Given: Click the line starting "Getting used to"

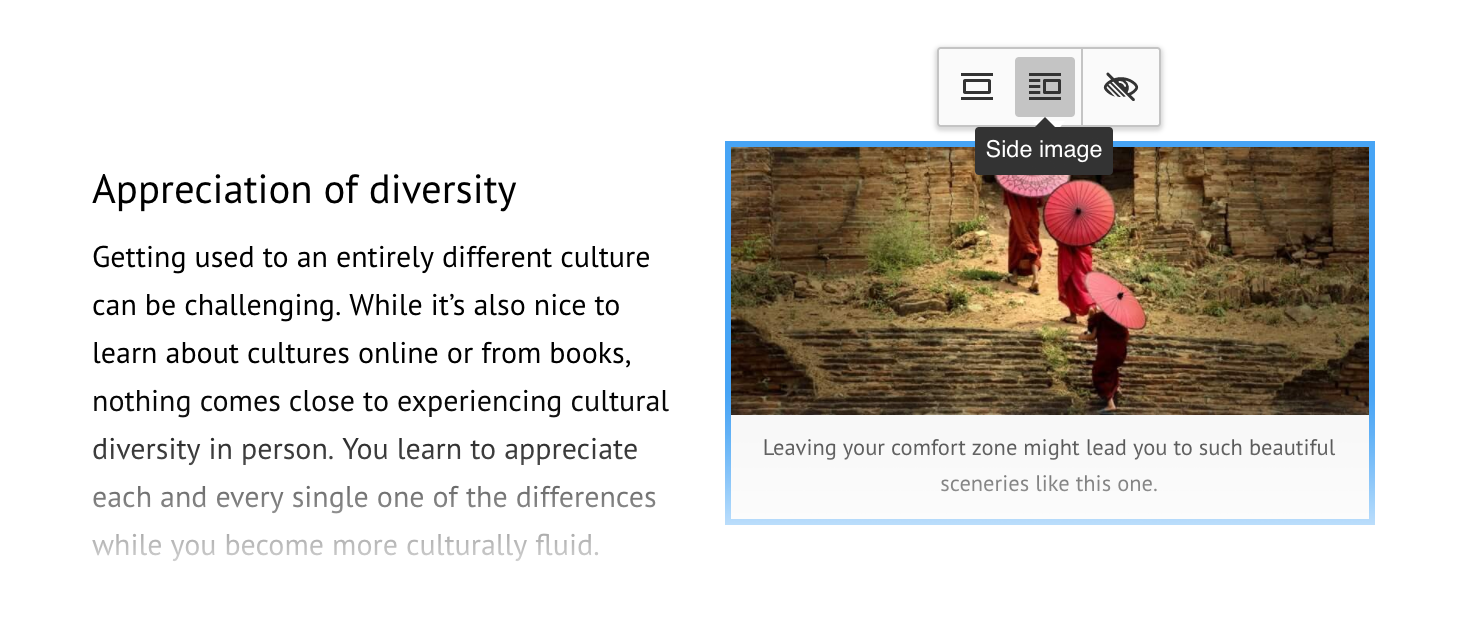Looking at the screenshot, I should 371,257.
